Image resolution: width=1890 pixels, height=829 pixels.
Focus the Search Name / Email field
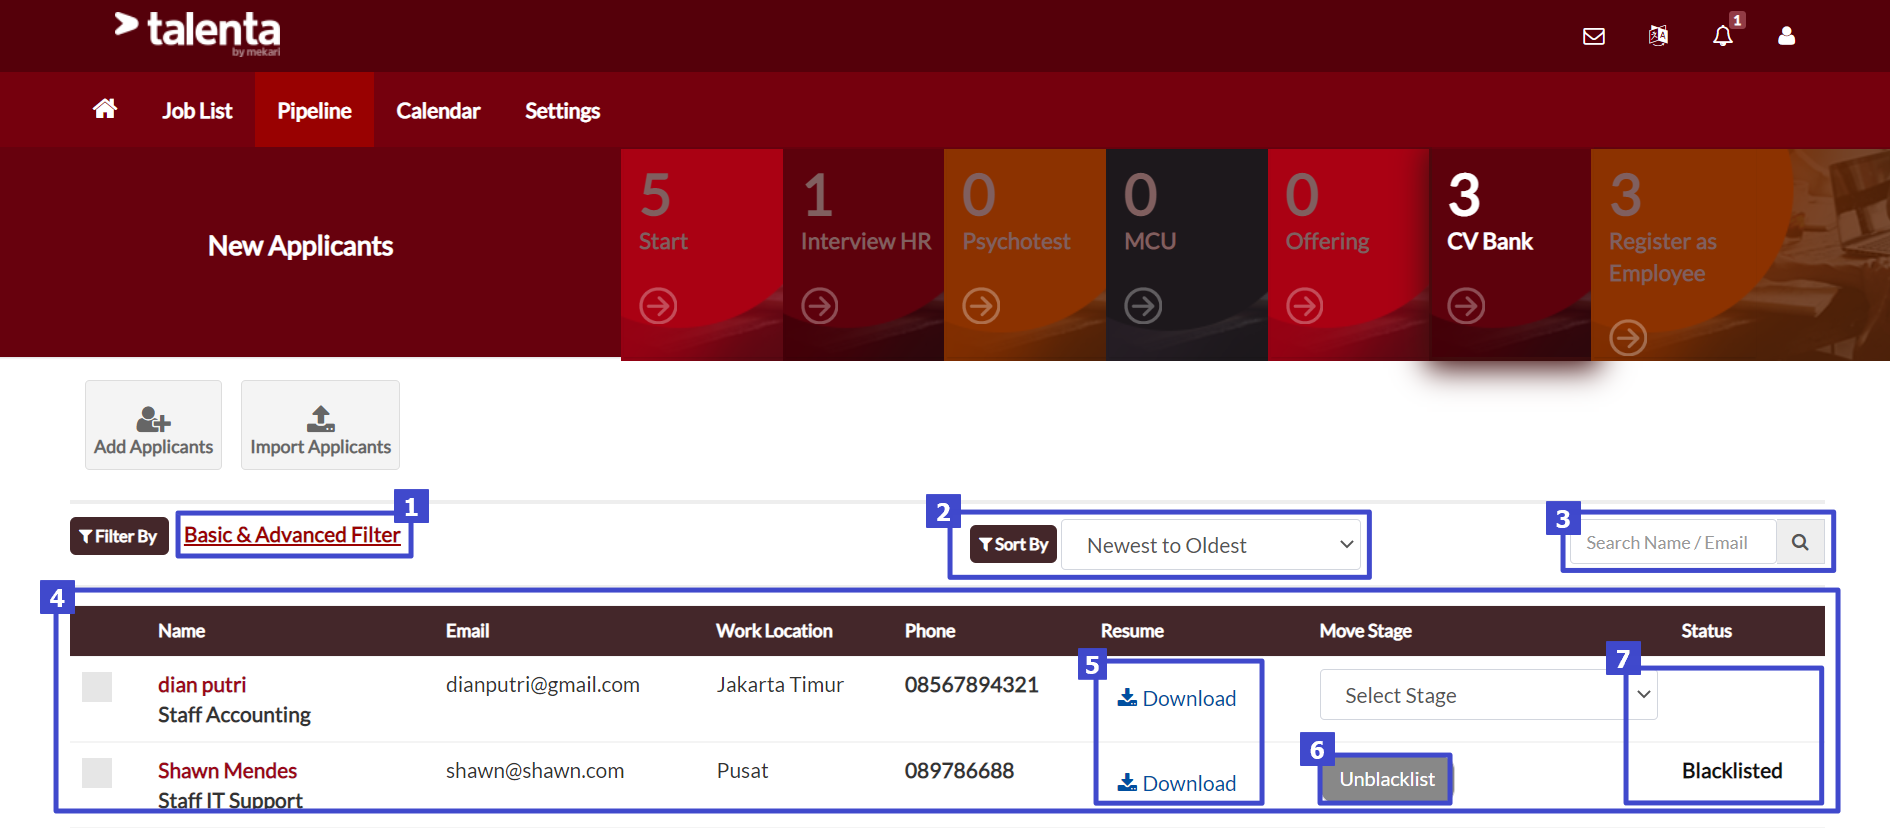[1673, 542]
